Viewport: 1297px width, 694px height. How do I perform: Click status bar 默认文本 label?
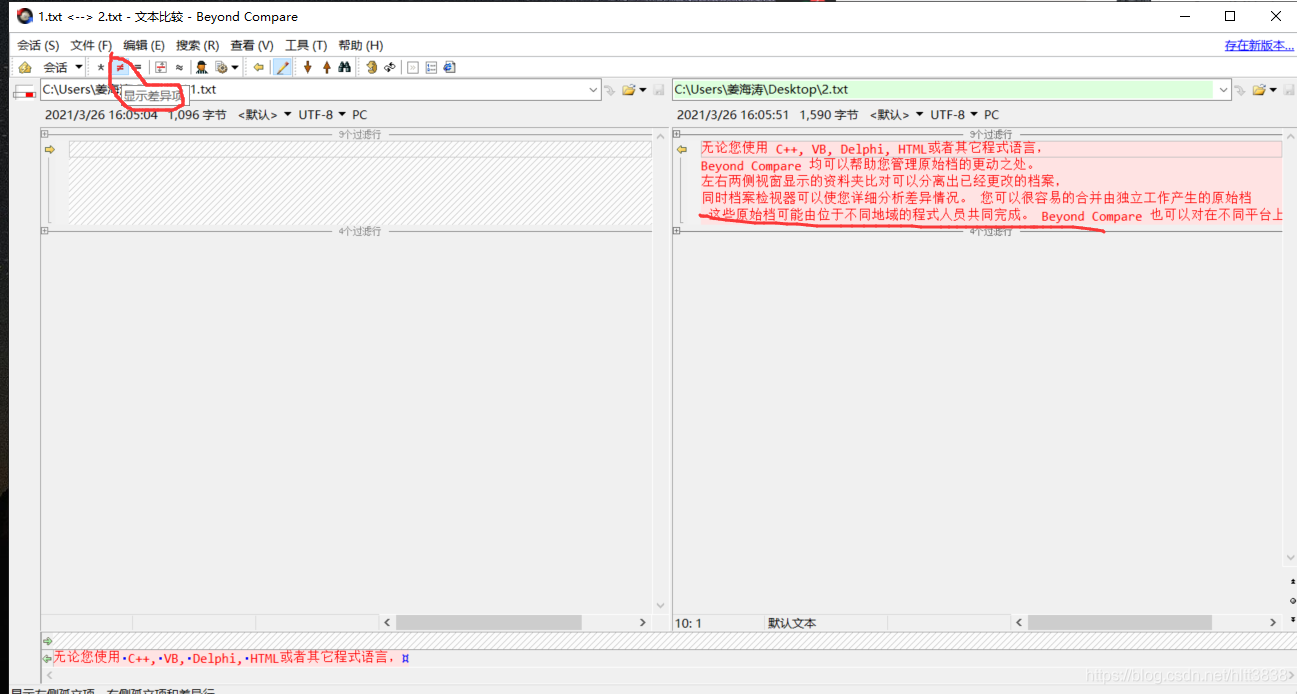792,623
